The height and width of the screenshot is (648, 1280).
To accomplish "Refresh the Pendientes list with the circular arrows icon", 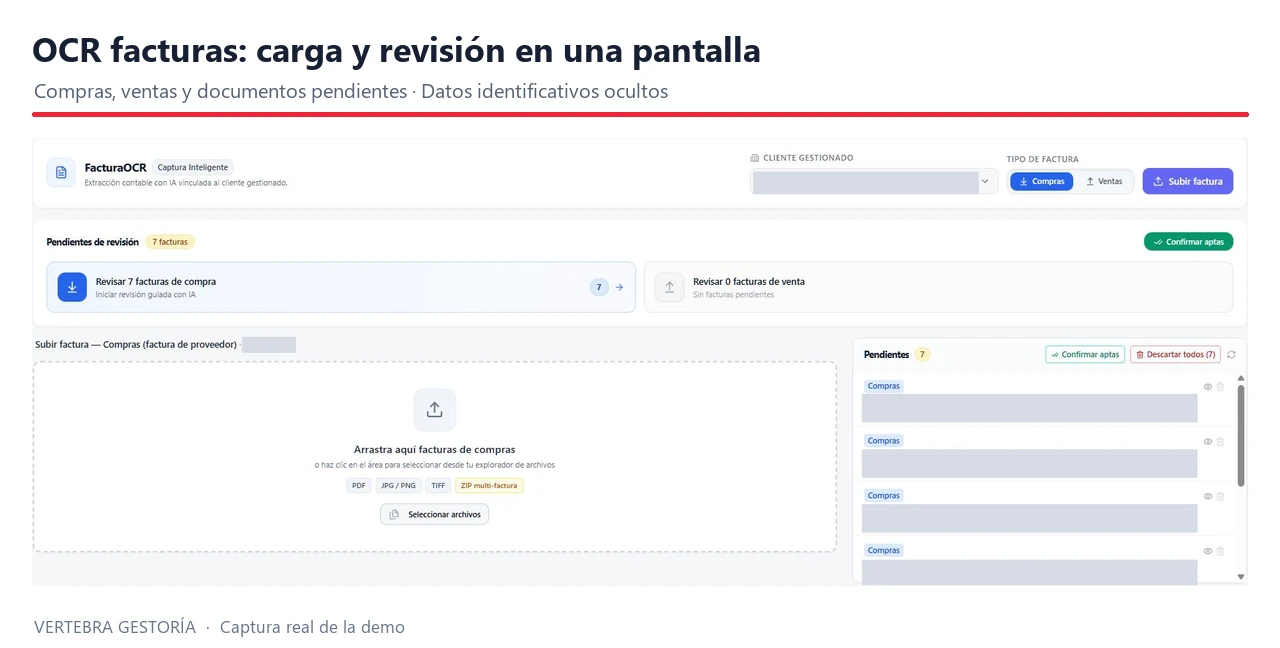I will (1231, 354).
